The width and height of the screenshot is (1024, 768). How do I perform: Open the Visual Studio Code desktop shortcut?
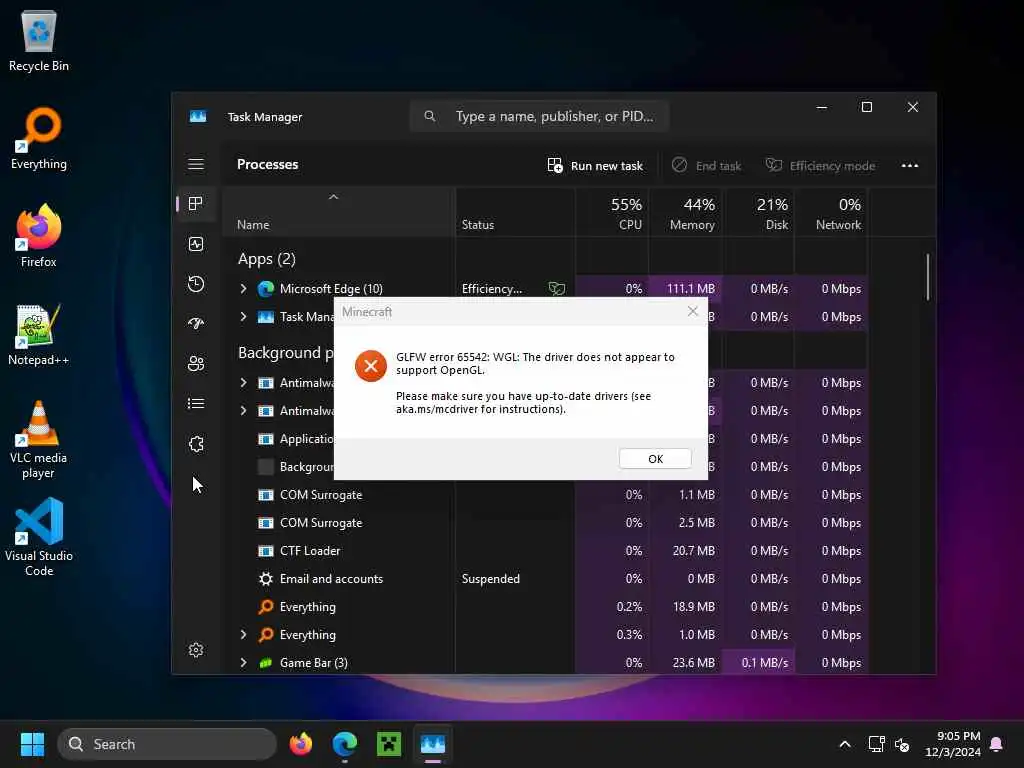[39, 537]
